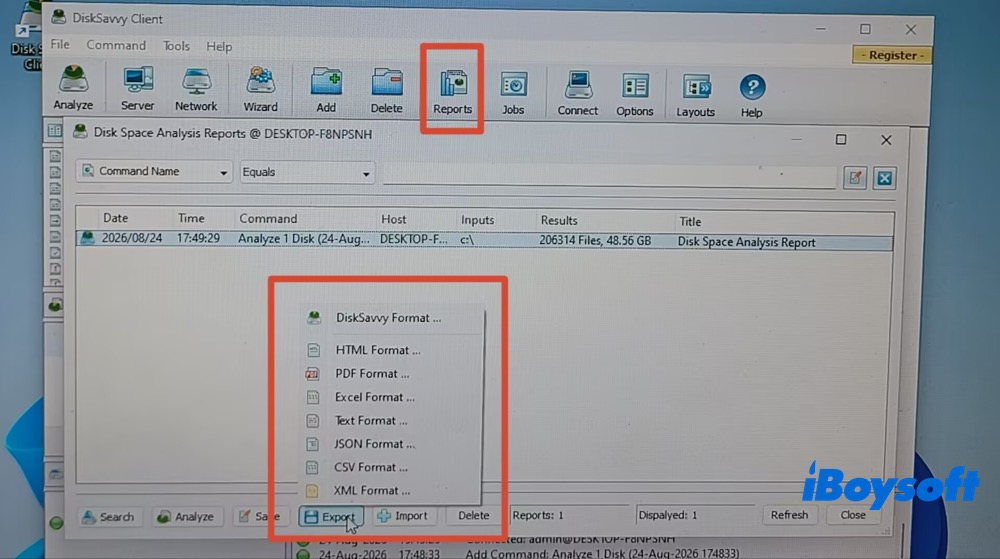
Task: Sort reports by the Date column header
Action: [115, 218]
